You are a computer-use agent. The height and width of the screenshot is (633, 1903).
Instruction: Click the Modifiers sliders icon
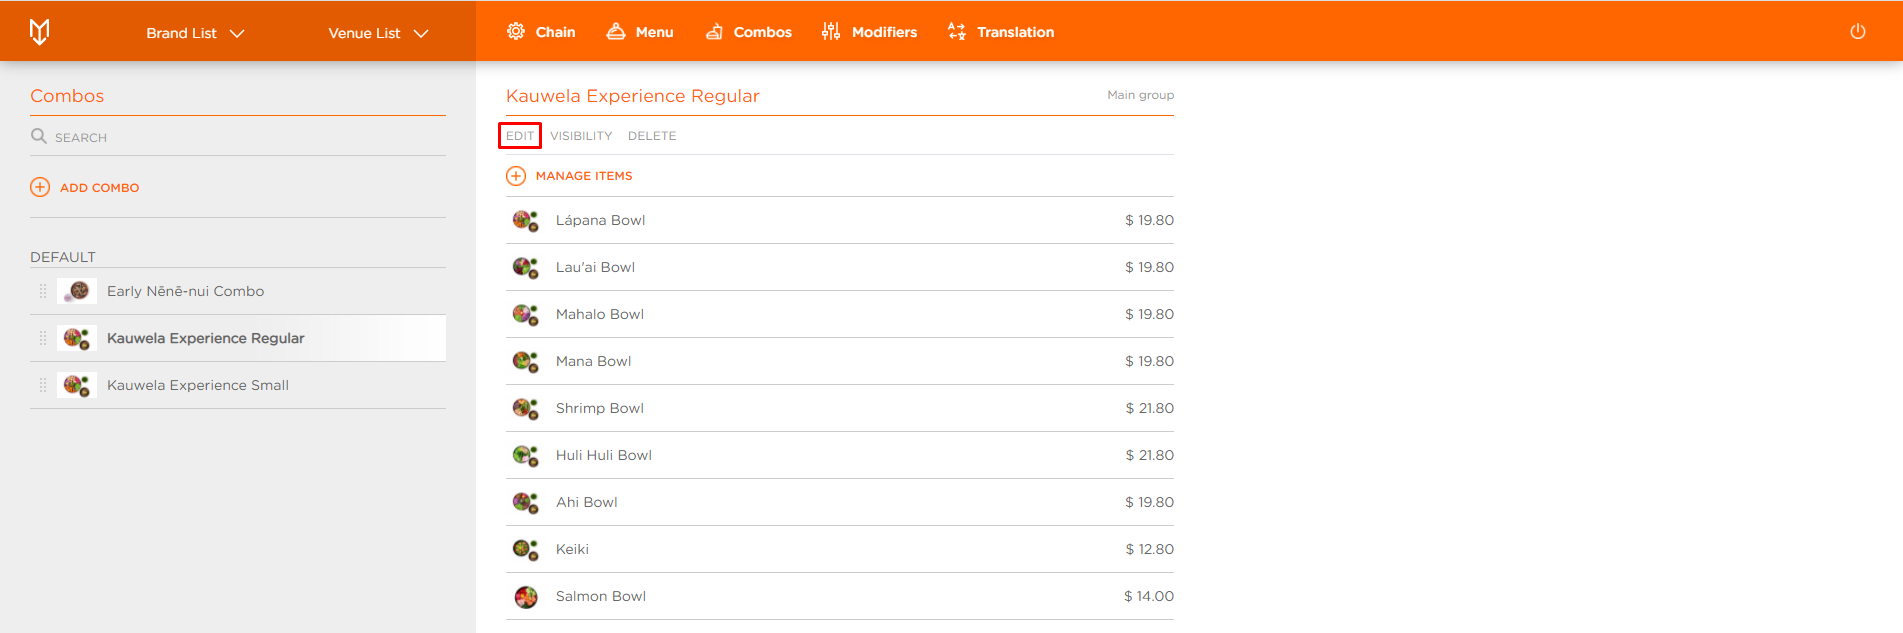point(831,31)
